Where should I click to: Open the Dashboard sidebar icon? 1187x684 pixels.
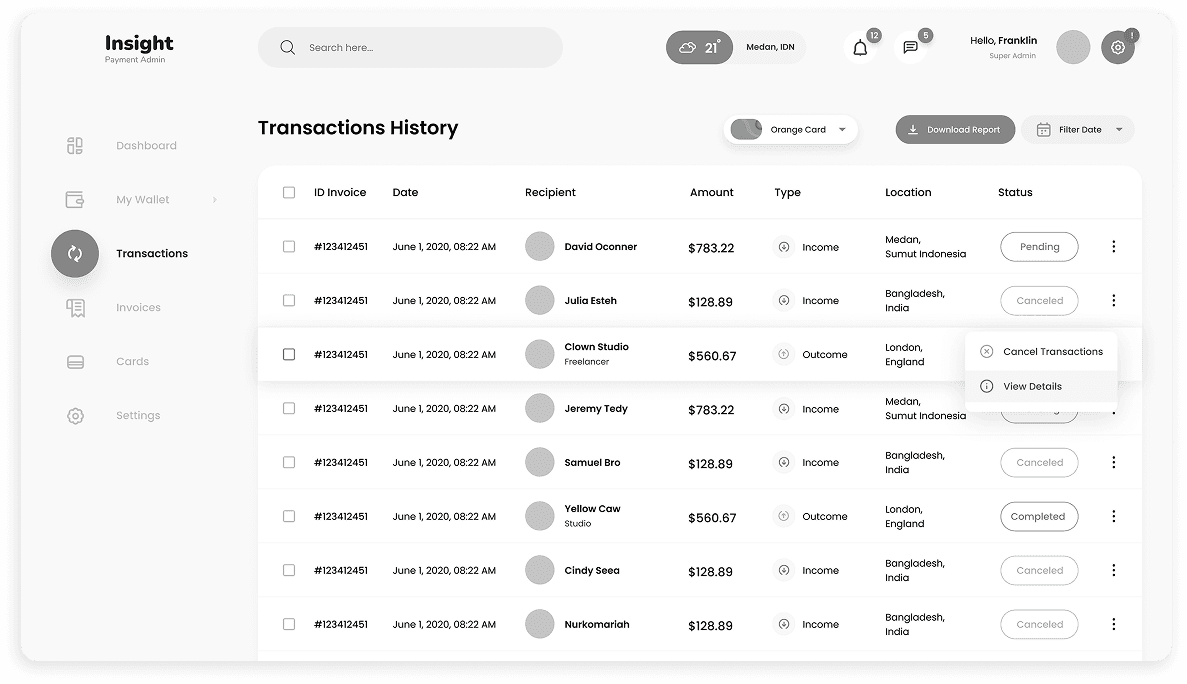(x=75, y=145)
